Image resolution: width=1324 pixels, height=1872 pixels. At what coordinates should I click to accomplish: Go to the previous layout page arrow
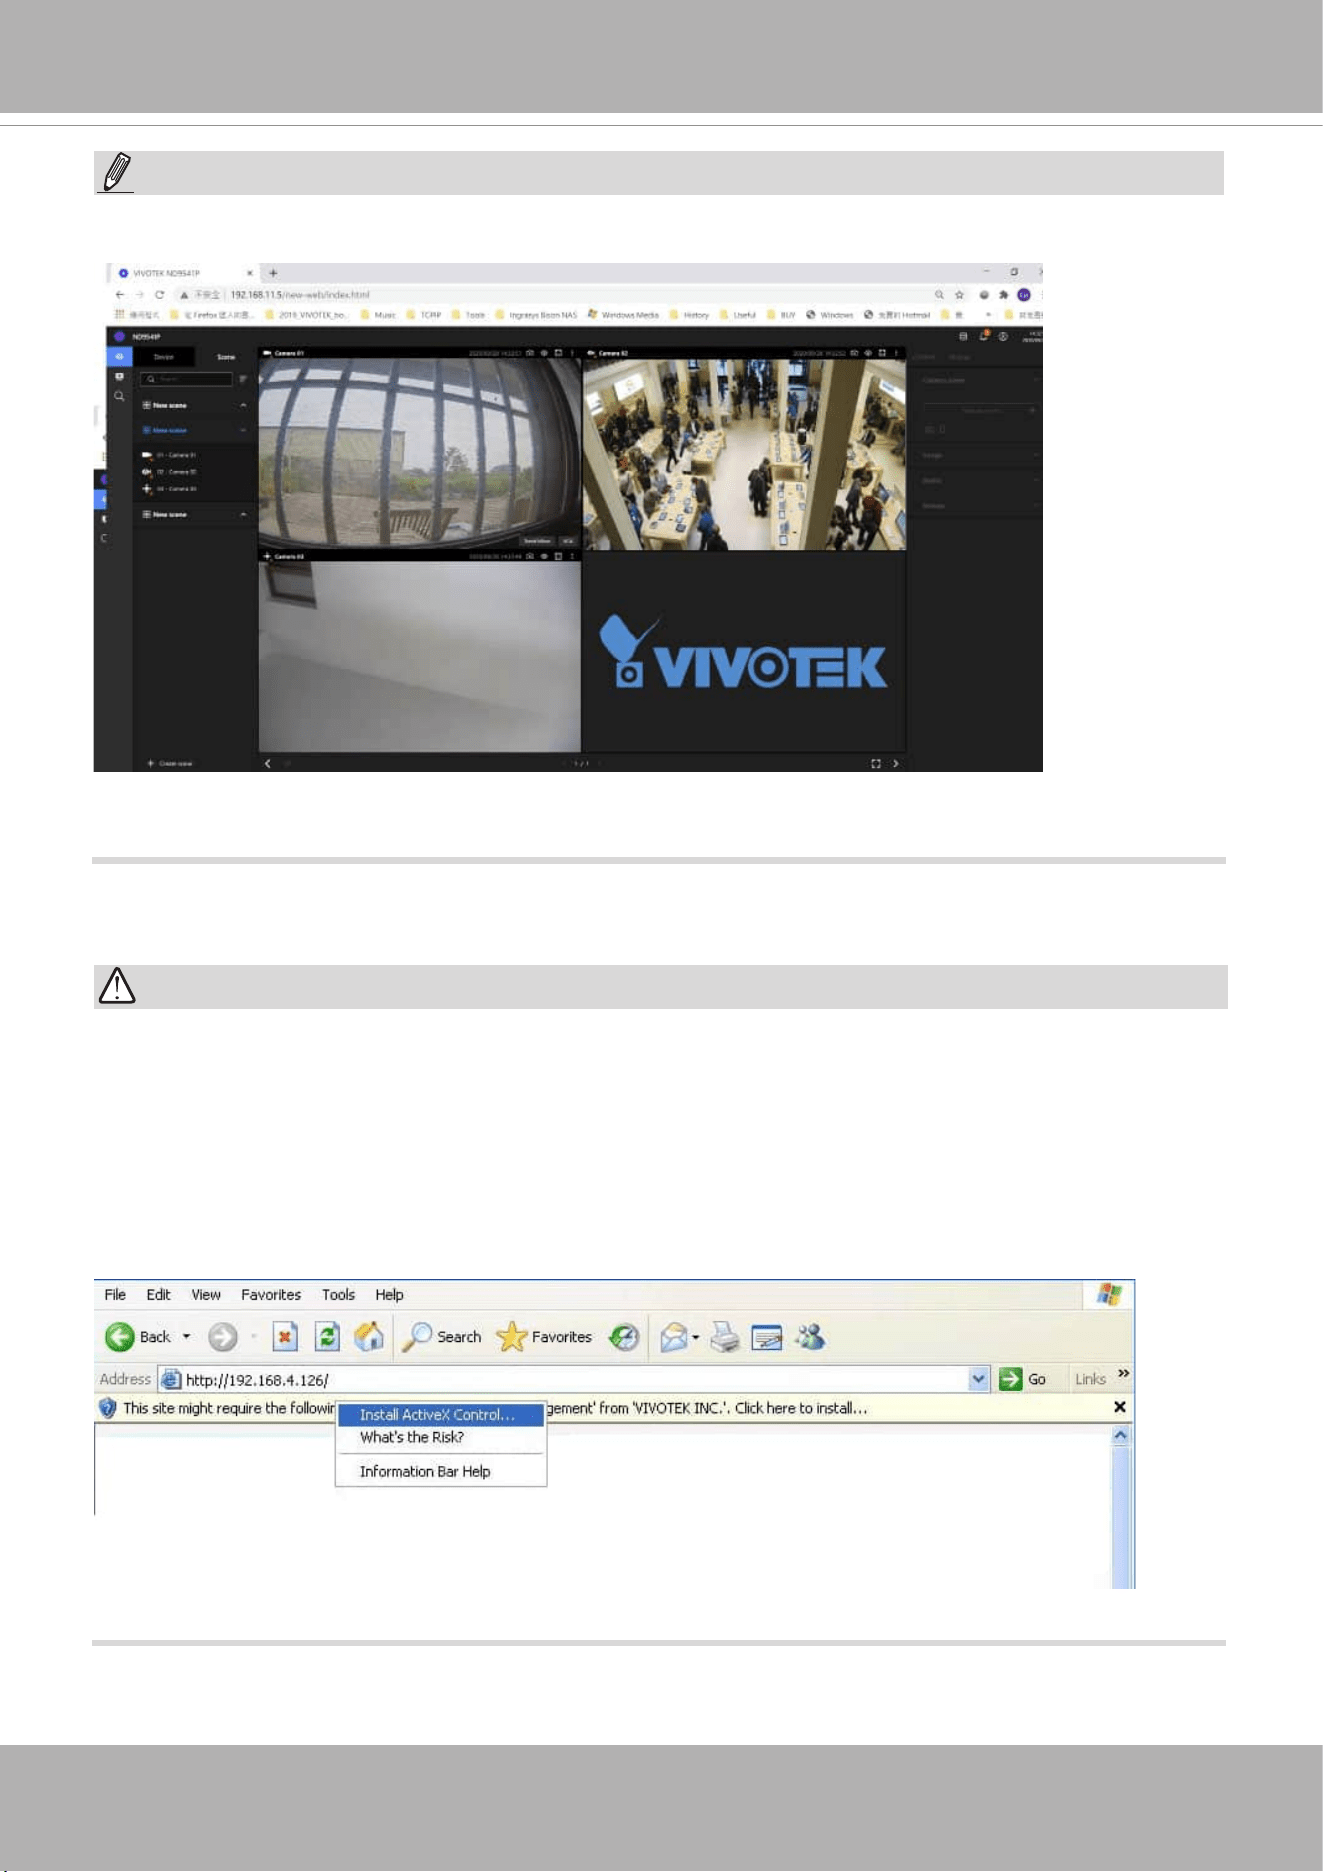[x=267, y=763]
